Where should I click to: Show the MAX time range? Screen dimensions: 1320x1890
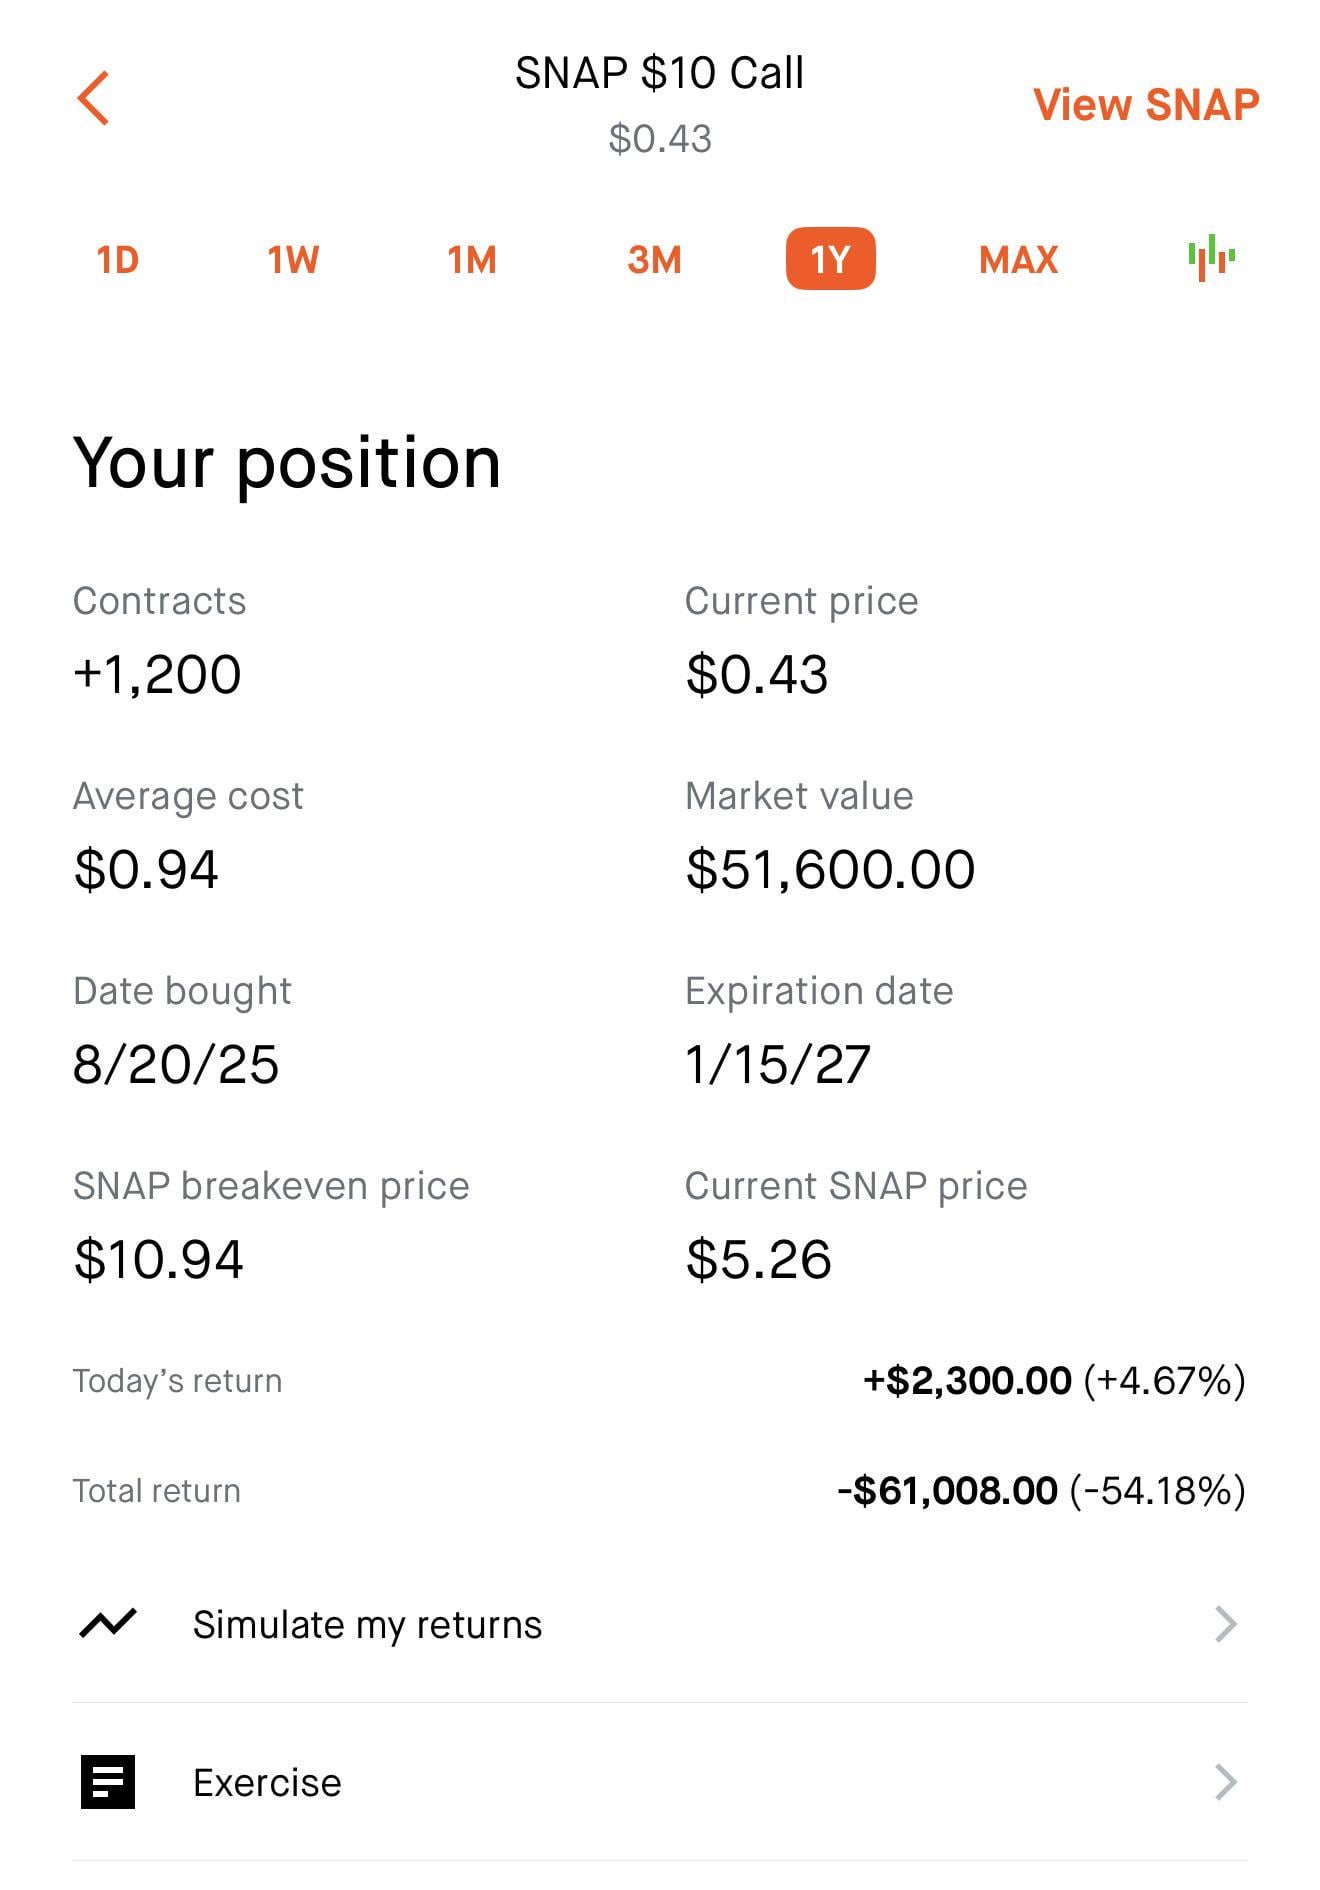click(1018, 260)
